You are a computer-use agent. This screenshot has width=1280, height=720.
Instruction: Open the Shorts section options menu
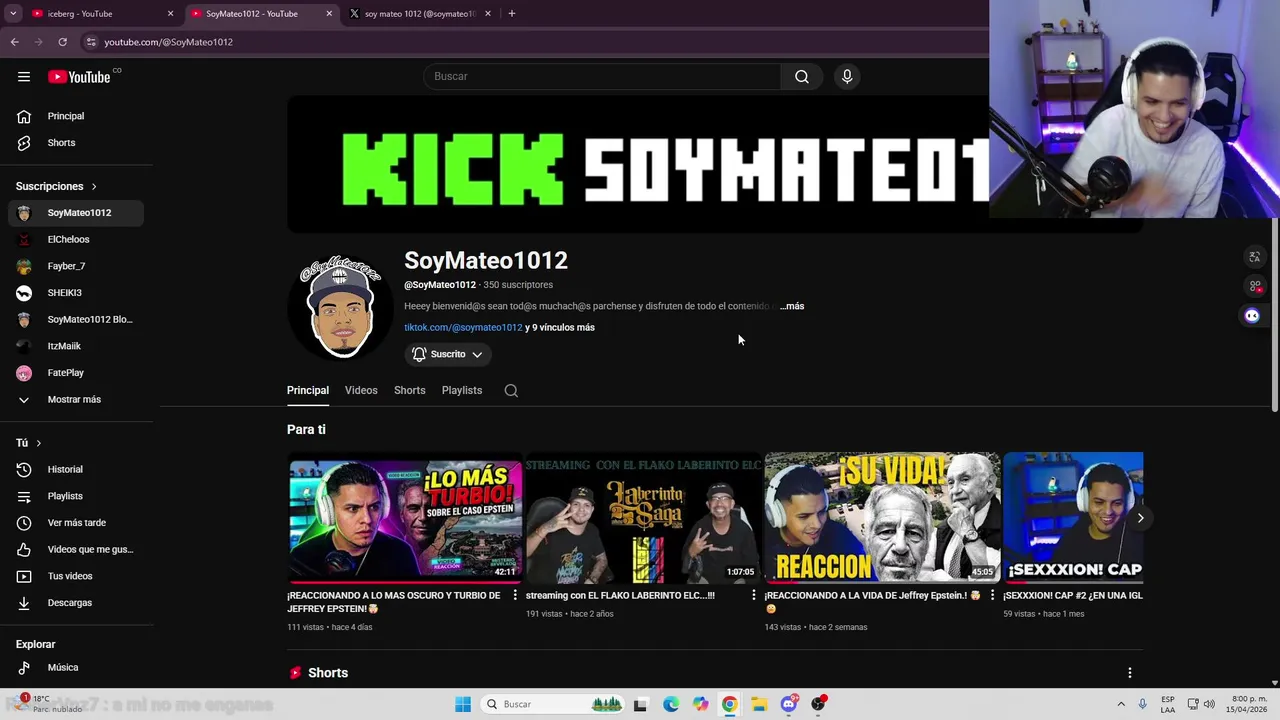(x=1130, y=673)
